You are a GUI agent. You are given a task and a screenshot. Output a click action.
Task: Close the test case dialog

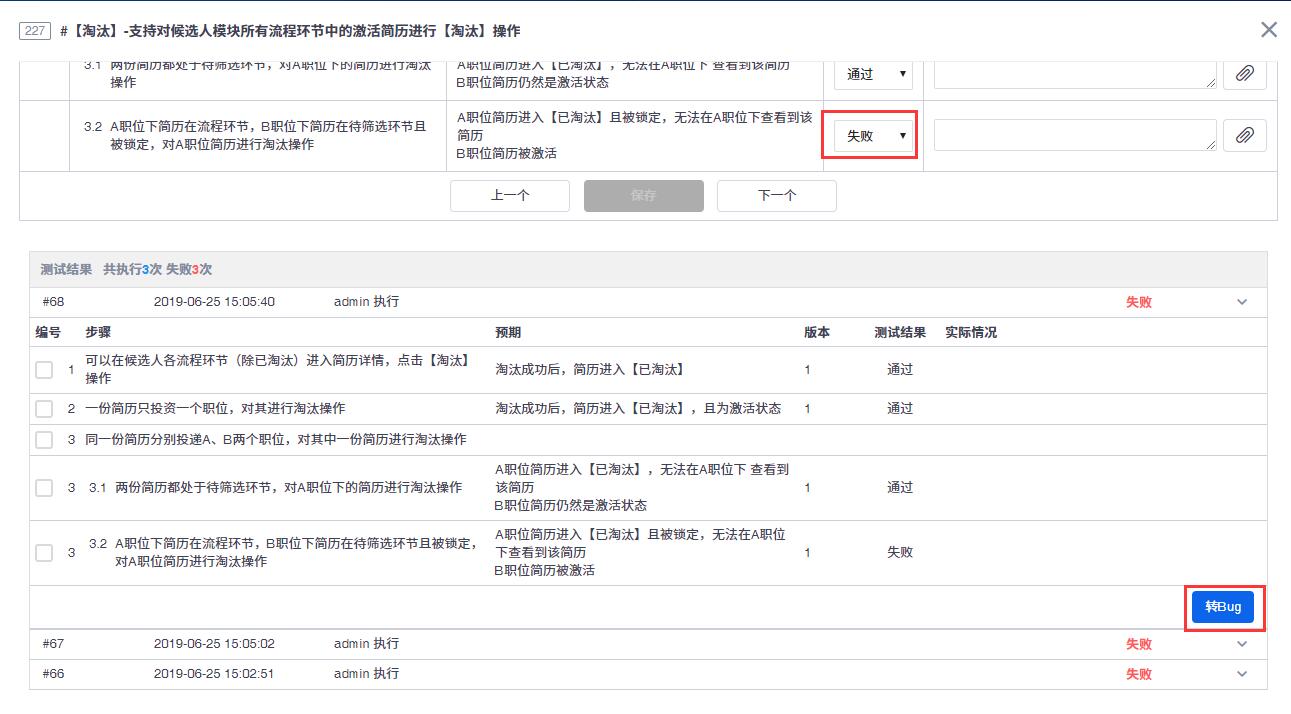click(x=1268, y=30)
